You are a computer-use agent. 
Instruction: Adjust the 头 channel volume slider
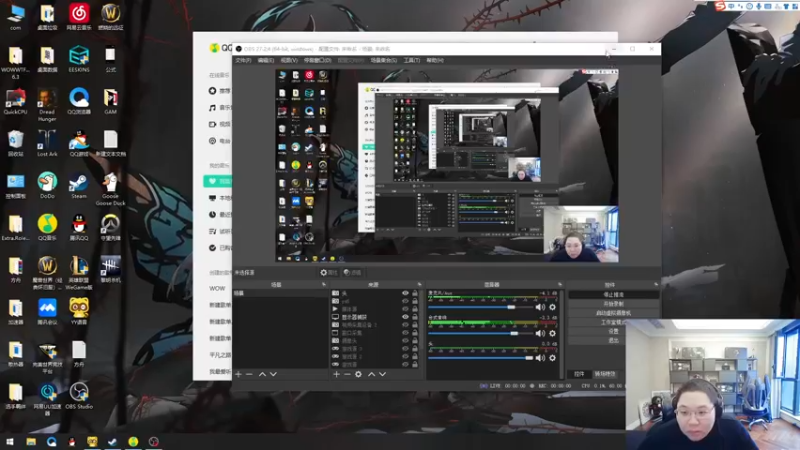pos(480,358)
